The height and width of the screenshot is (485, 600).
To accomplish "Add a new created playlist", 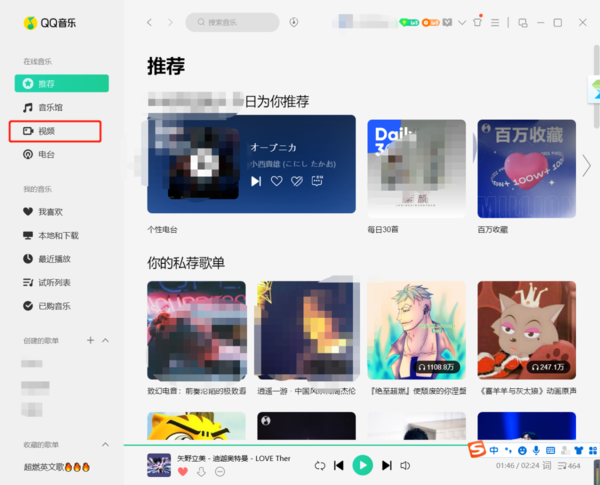I will tap(90, 340).
